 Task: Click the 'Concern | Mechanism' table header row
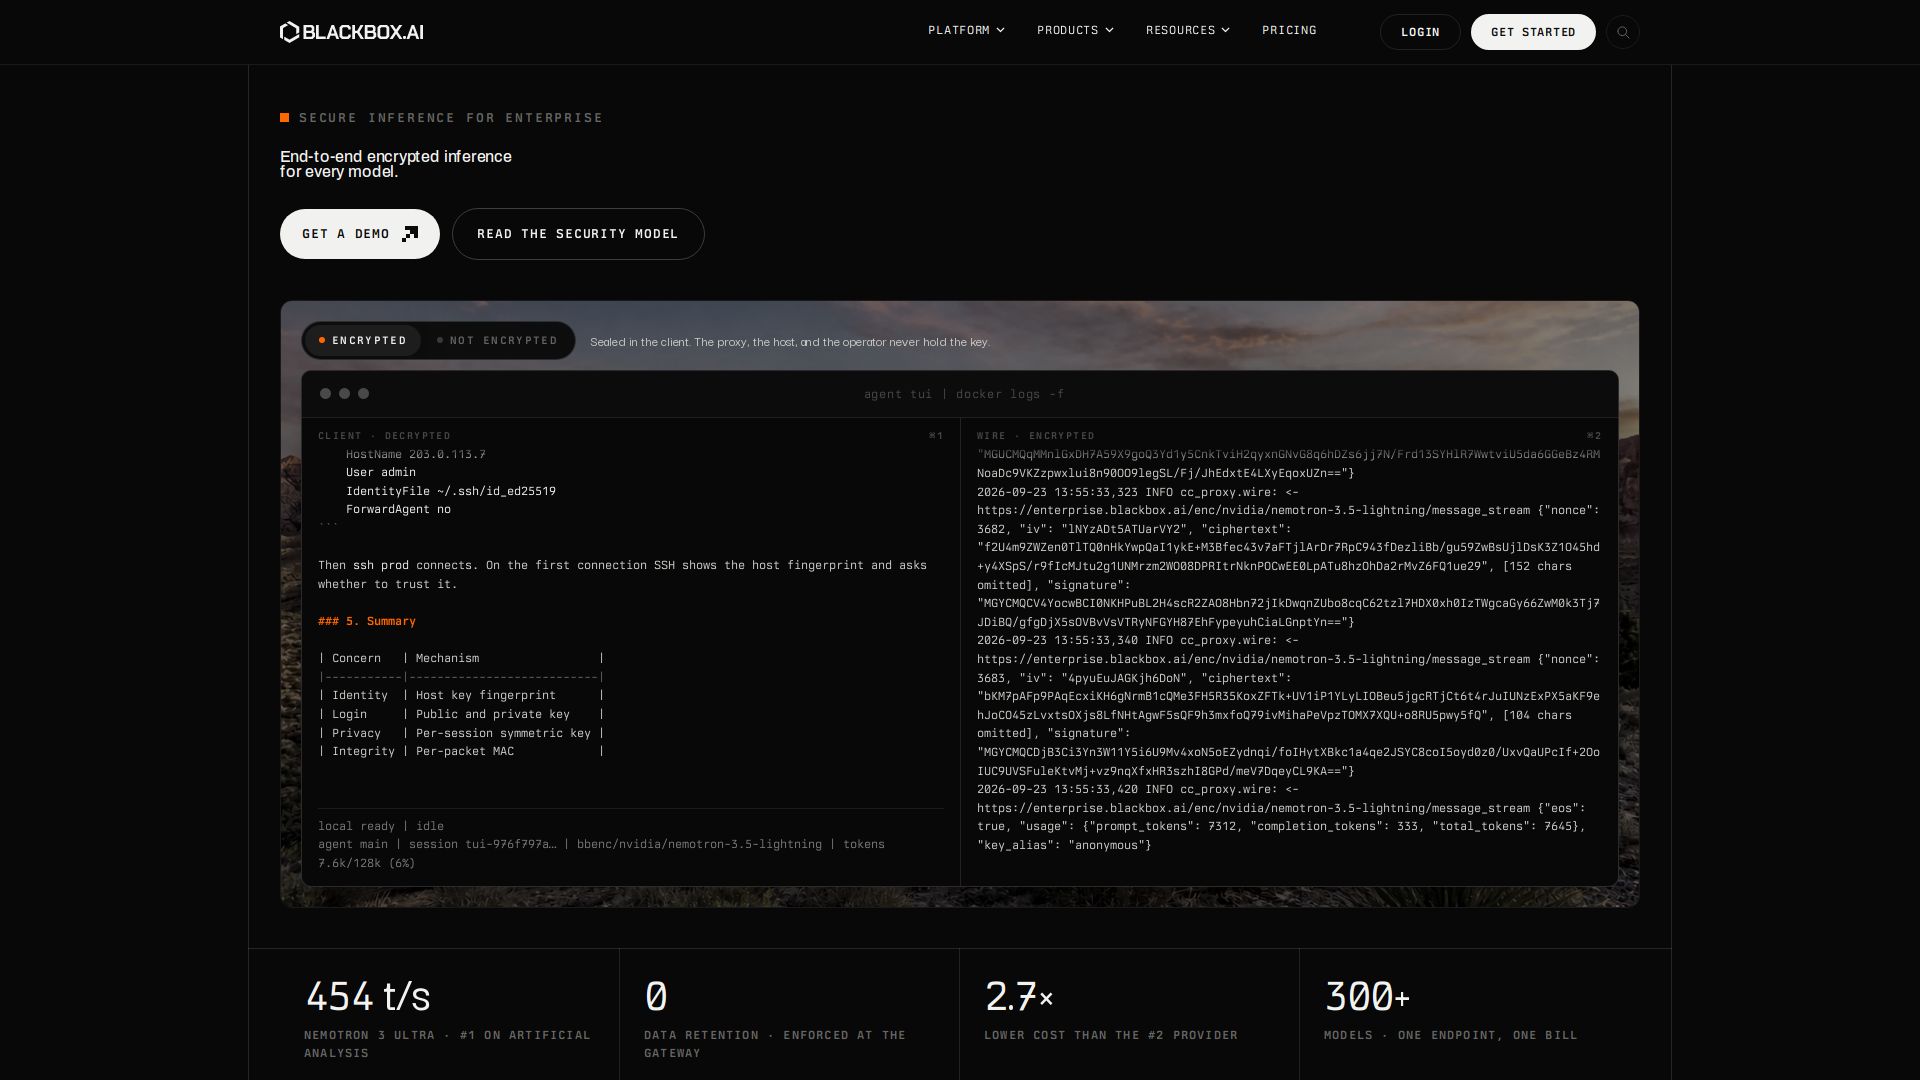461,658
